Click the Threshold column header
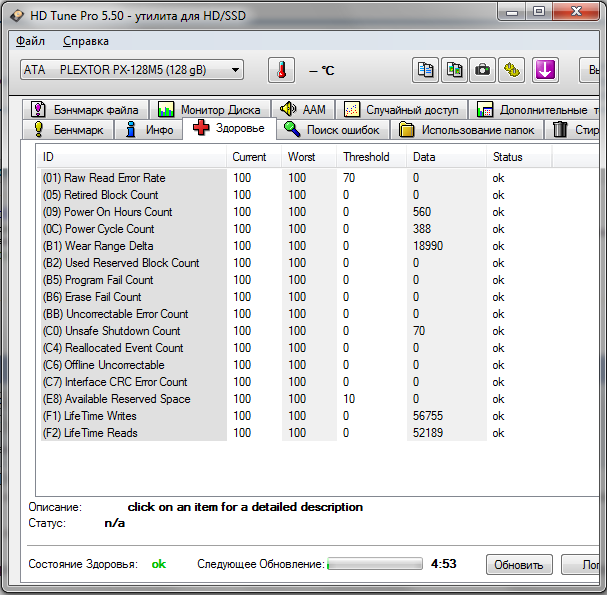 coord(372,157)
